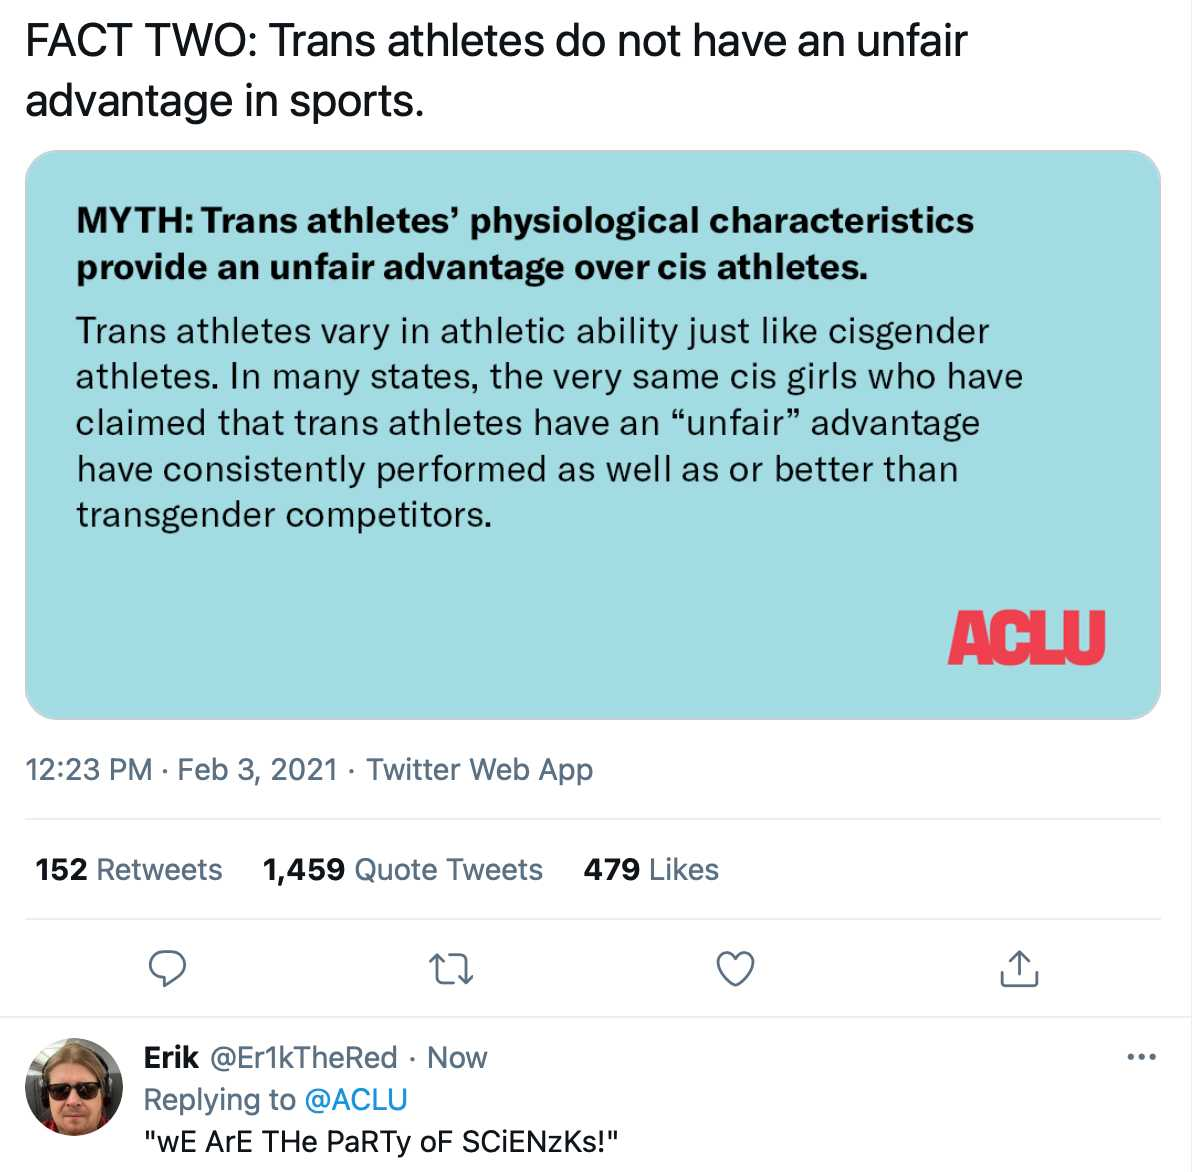Like the tweet with the heart icon
Viewport: 1192px width, 1172px height.
tap(735, 968)
